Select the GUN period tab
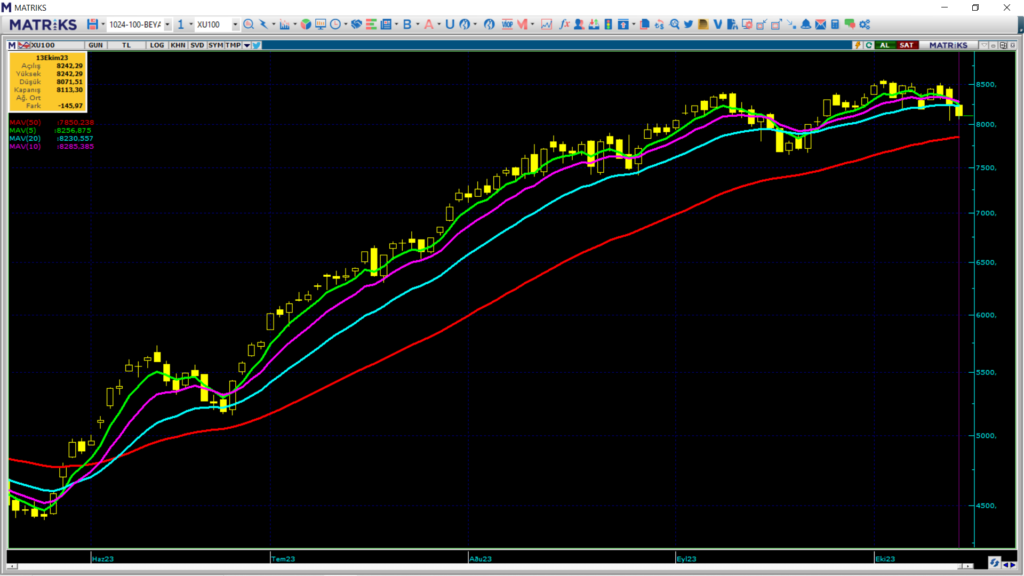This screenshot has width=1024, height=576. [96, 45]
